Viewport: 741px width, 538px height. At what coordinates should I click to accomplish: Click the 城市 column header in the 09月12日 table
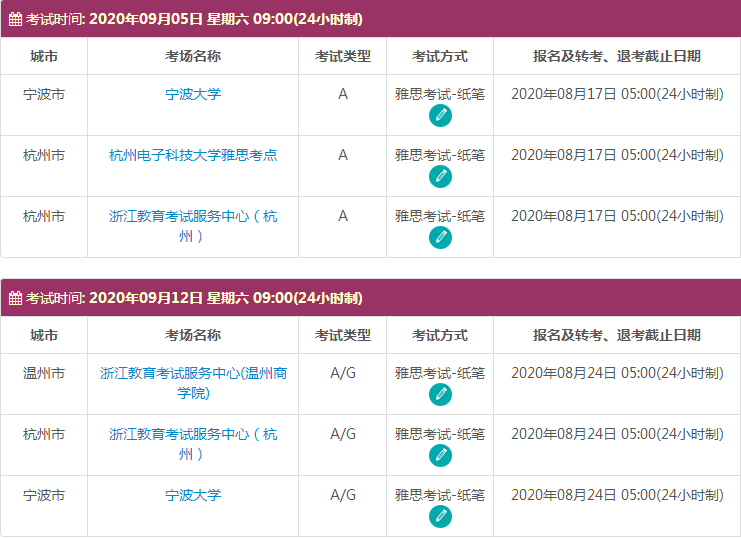(x=44, y=335)
